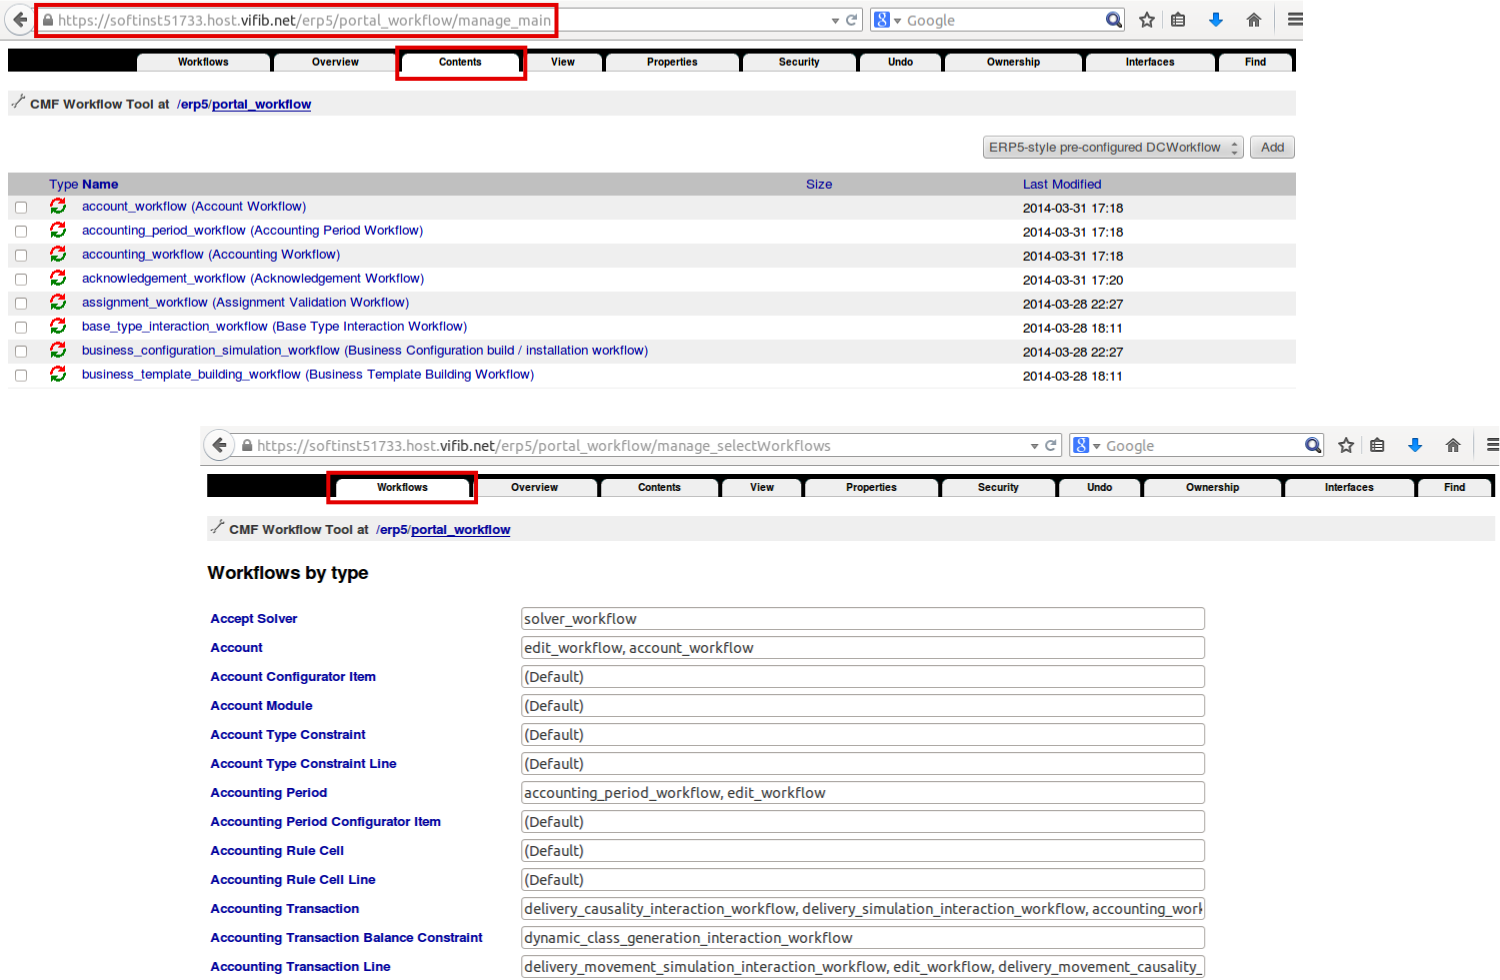Open the Ownership tab in bottom page

(1212, 488)
